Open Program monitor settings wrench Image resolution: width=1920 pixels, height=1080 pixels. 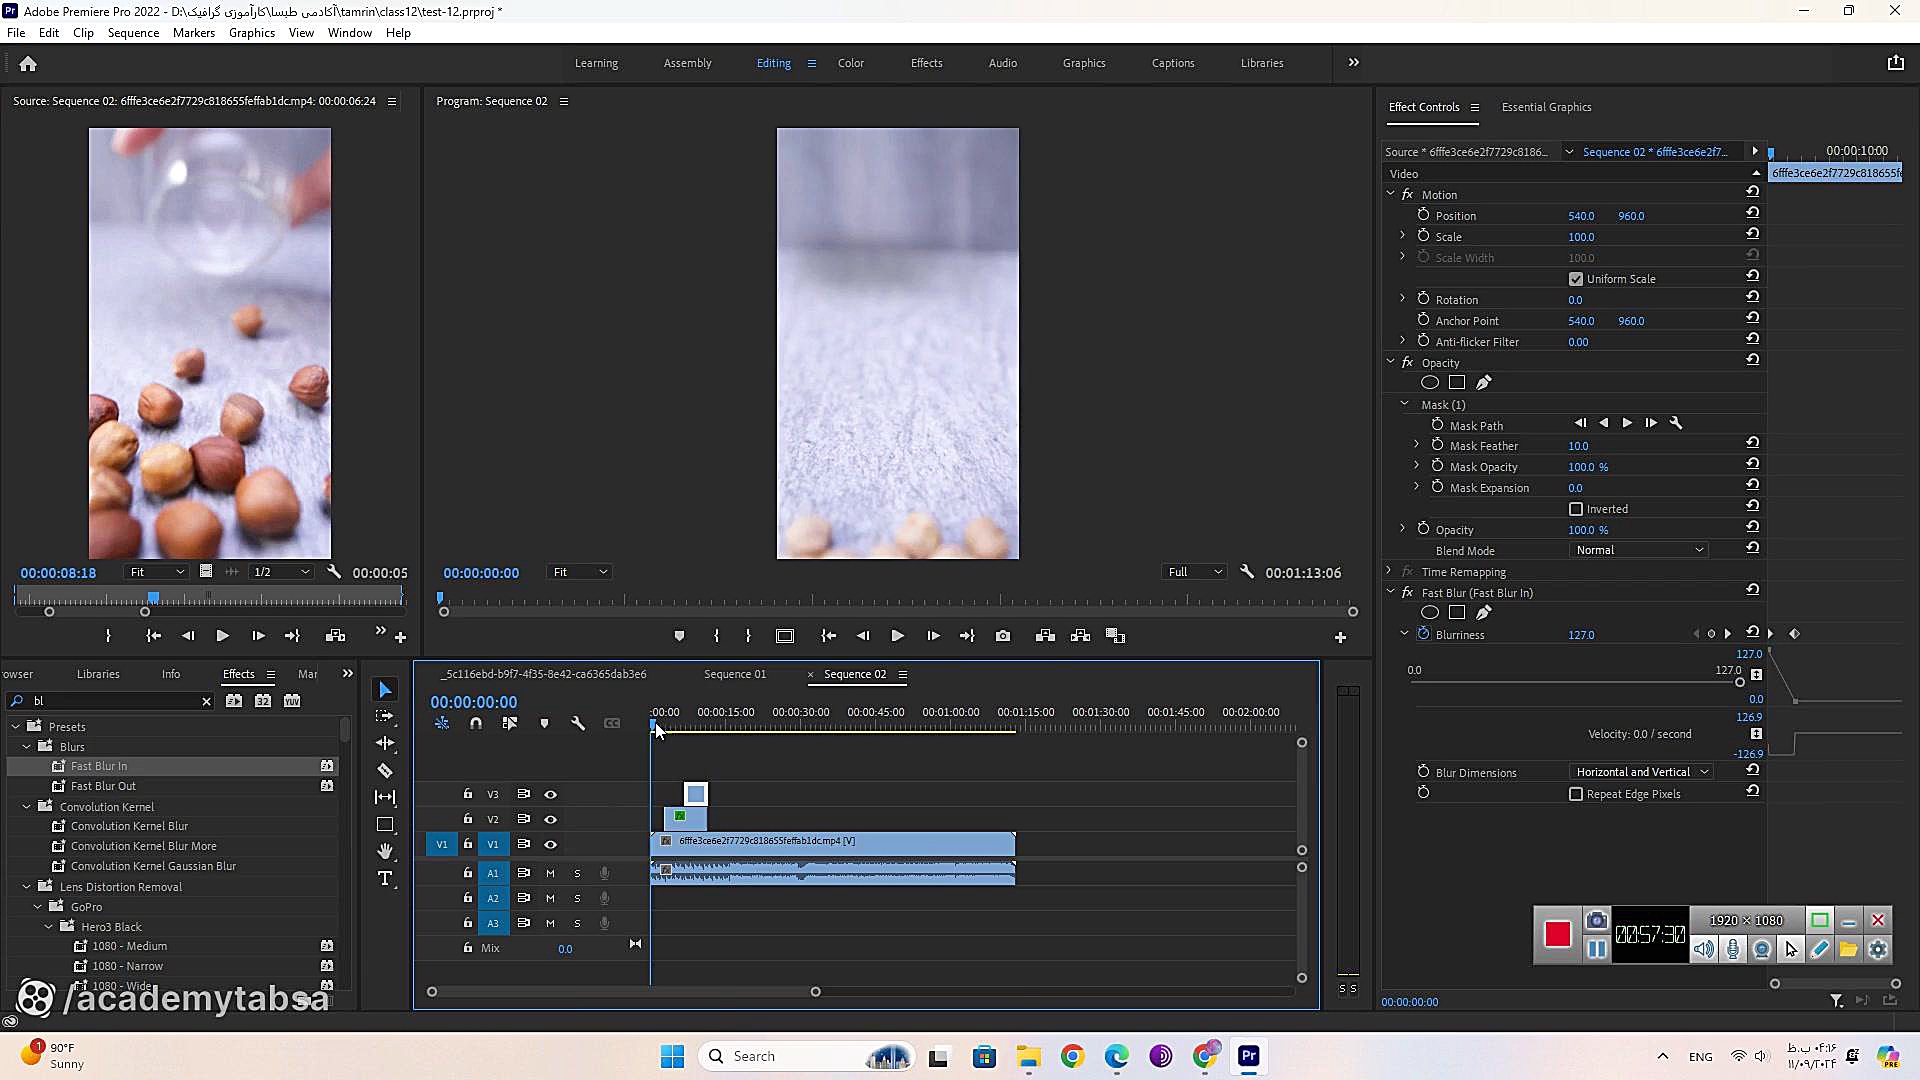tap(1247, 572)
